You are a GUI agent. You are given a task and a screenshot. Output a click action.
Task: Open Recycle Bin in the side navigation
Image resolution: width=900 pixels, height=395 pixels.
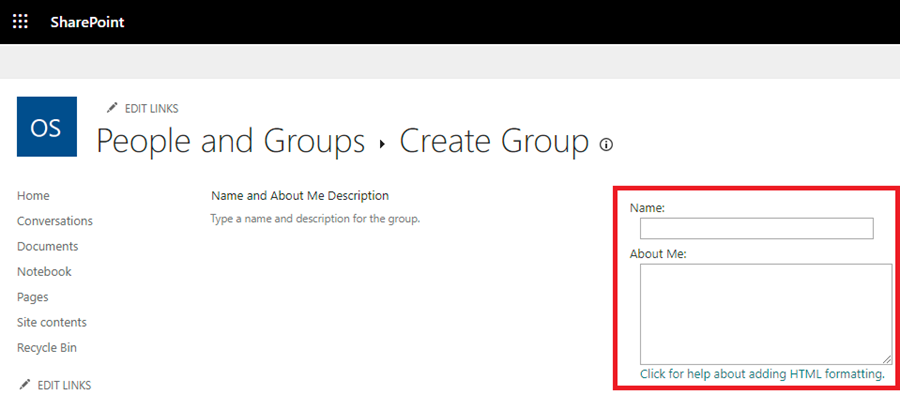(x=47, y=347)
